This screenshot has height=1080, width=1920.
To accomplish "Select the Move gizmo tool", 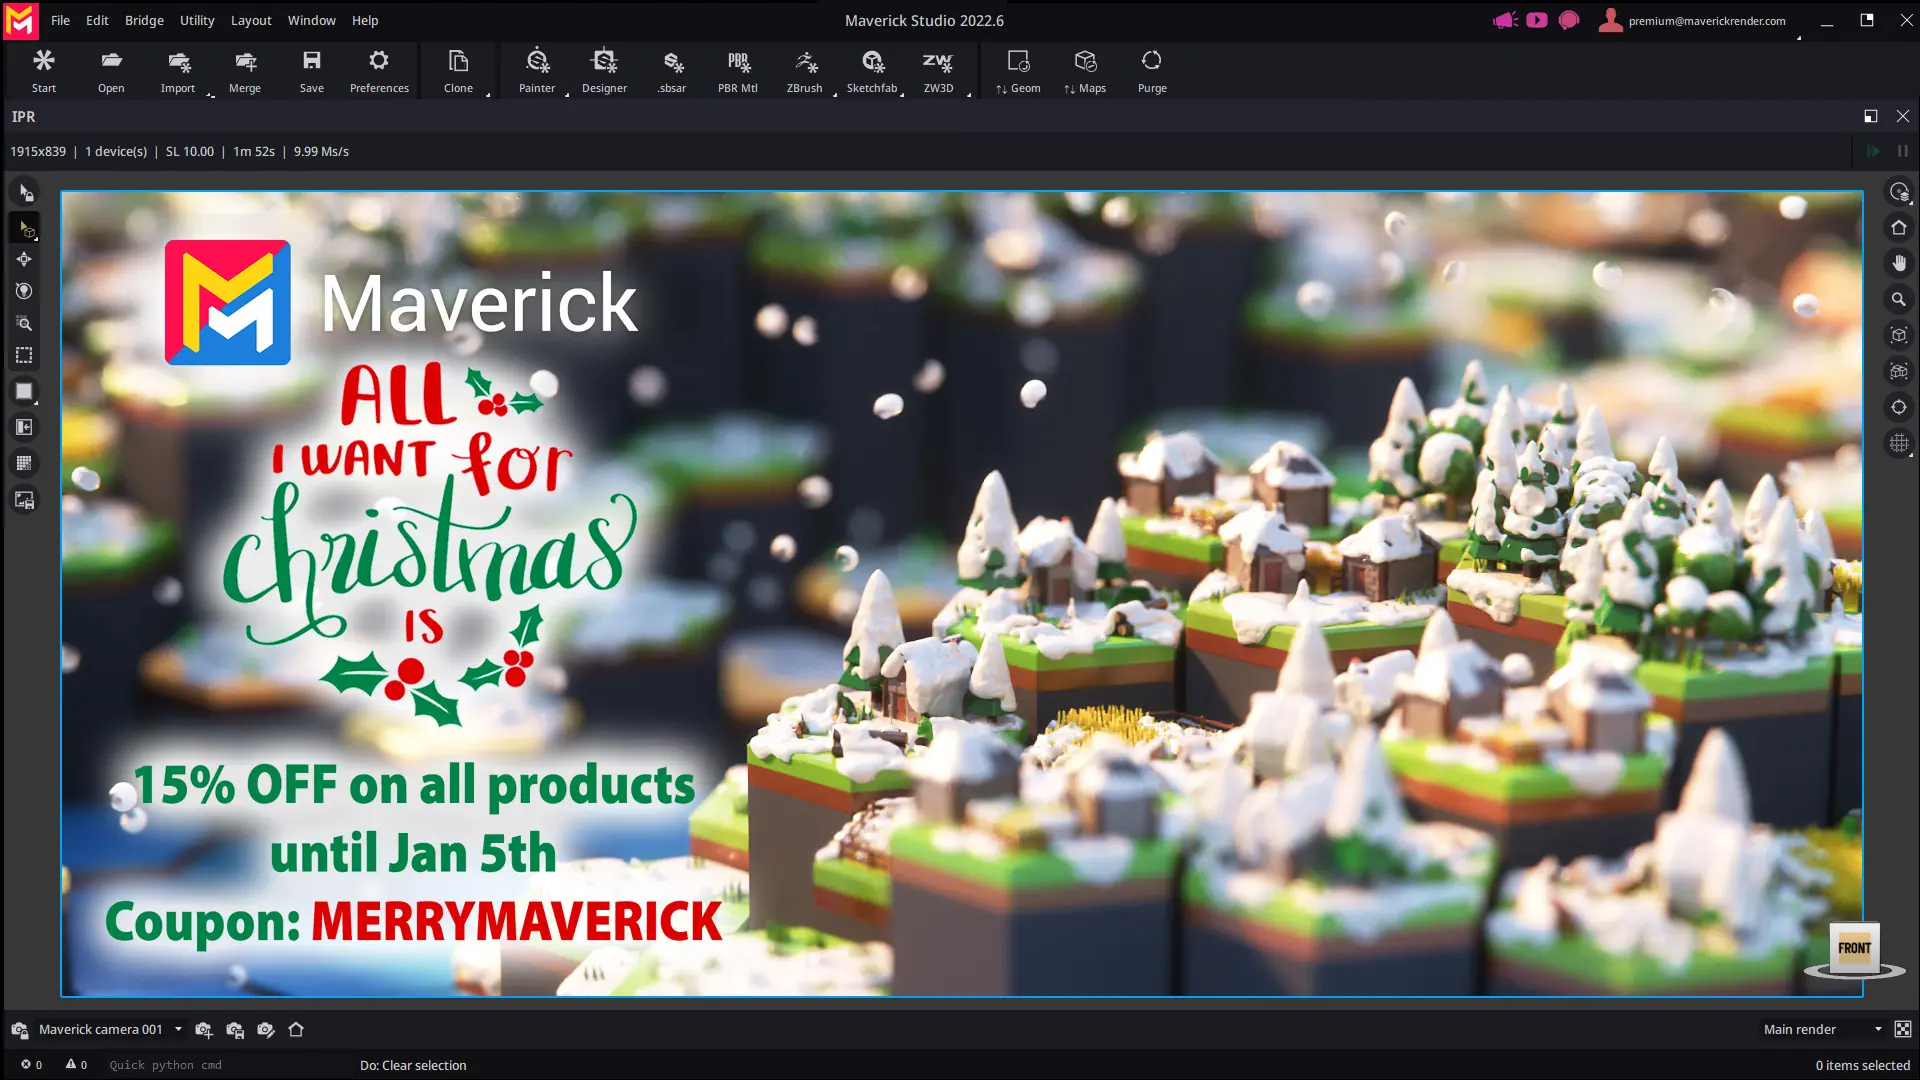I will coord(25,259).
